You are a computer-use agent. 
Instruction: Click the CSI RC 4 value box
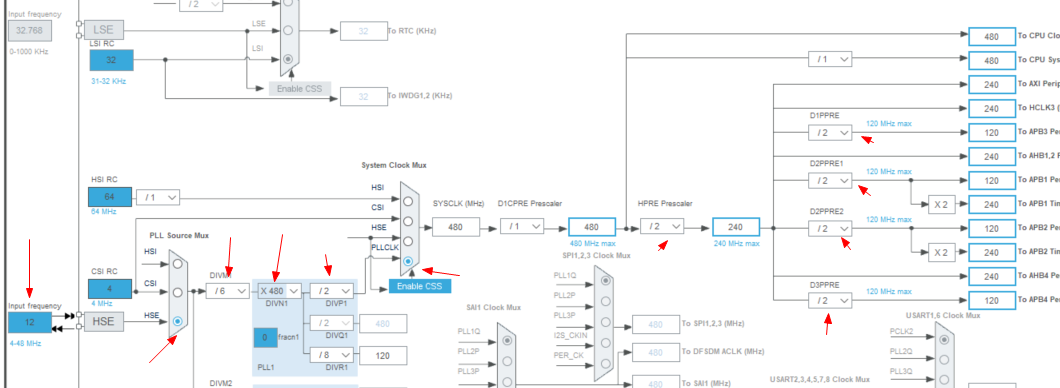tap(110, 289)
